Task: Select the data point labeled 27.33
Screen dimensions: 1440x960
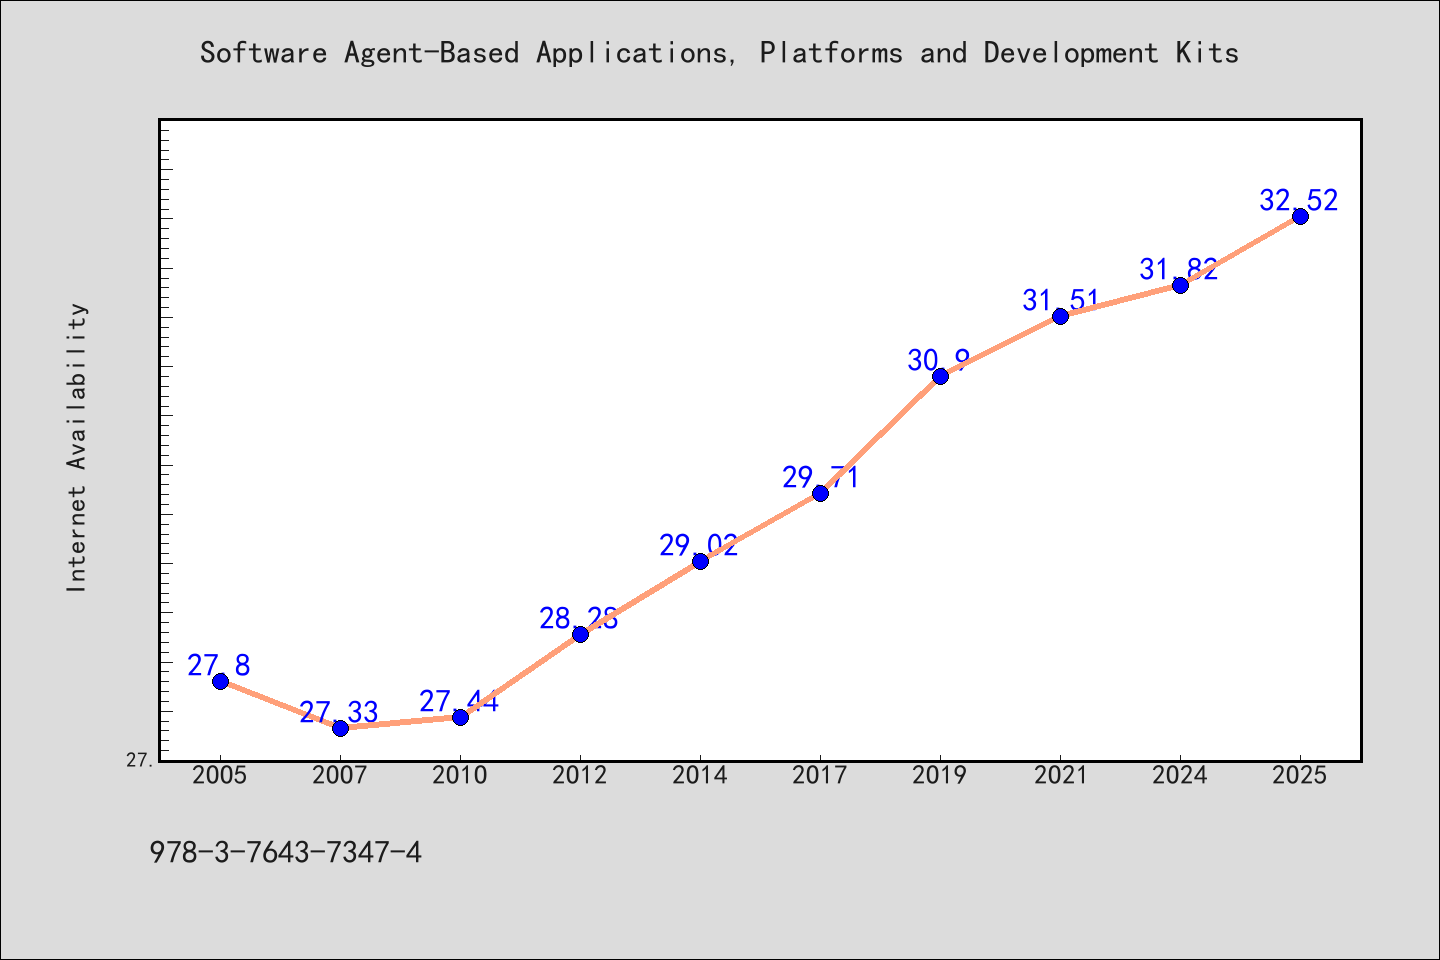Action: 340,728
